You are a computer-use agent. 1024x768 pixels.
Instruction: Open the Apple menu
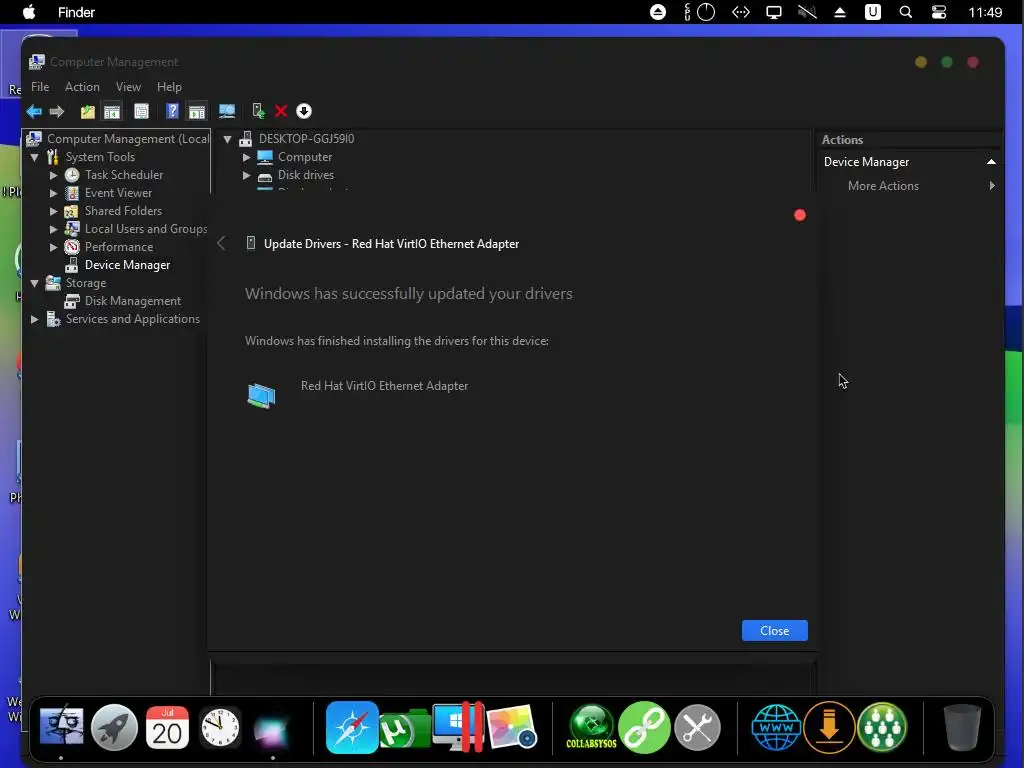29,12
